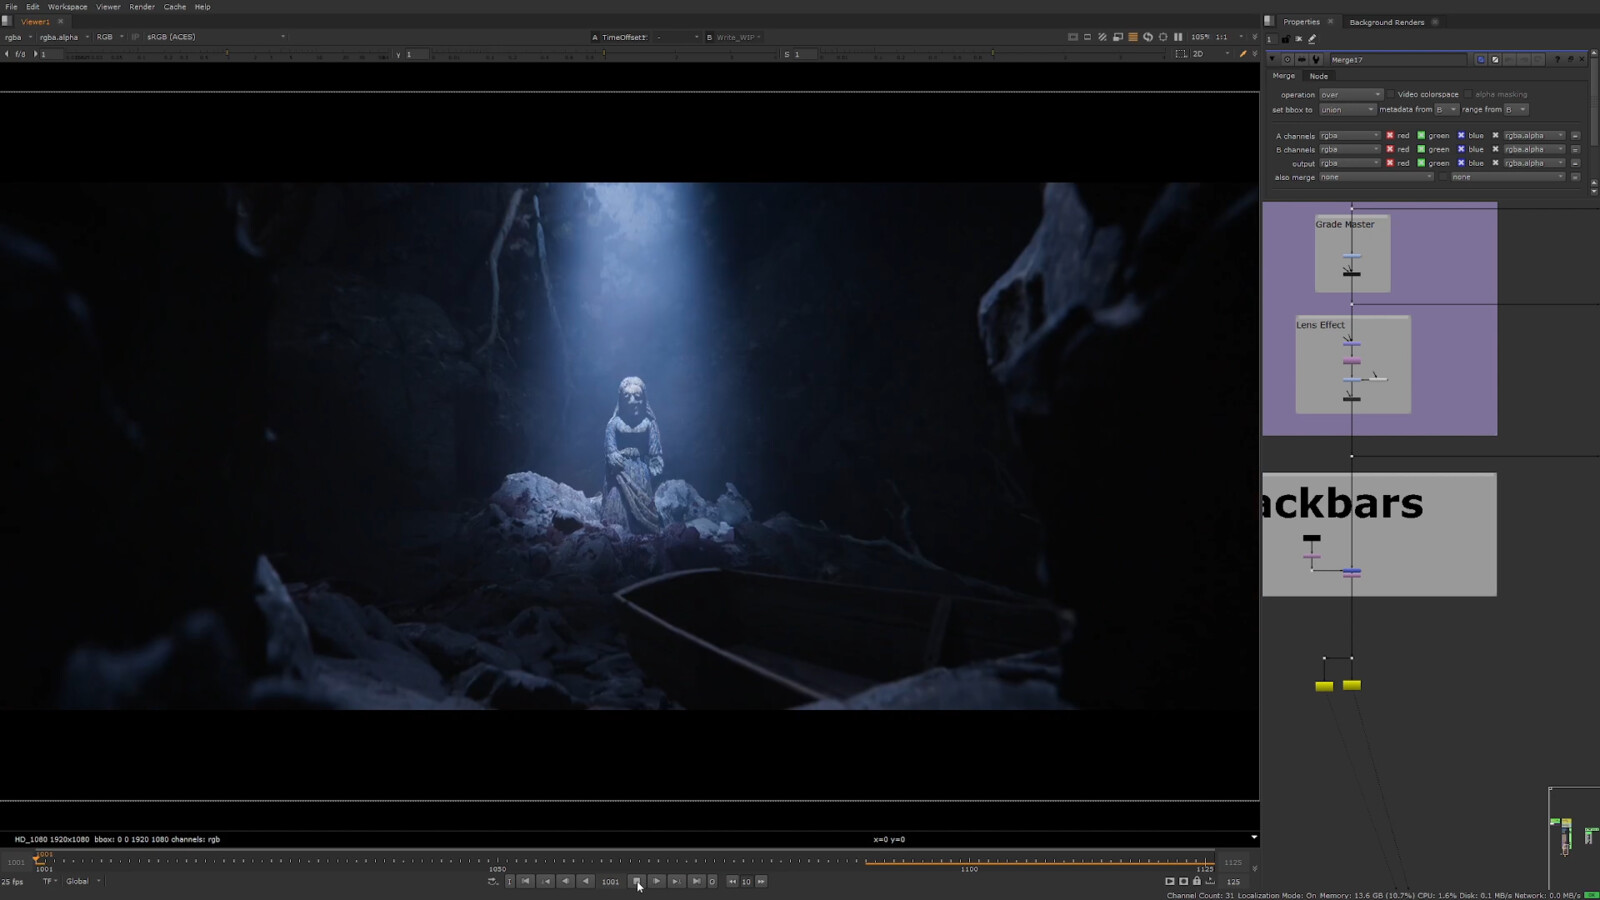
Task: Click the wrench presets icon for Merge17
Action: [x=1316, y=60]
